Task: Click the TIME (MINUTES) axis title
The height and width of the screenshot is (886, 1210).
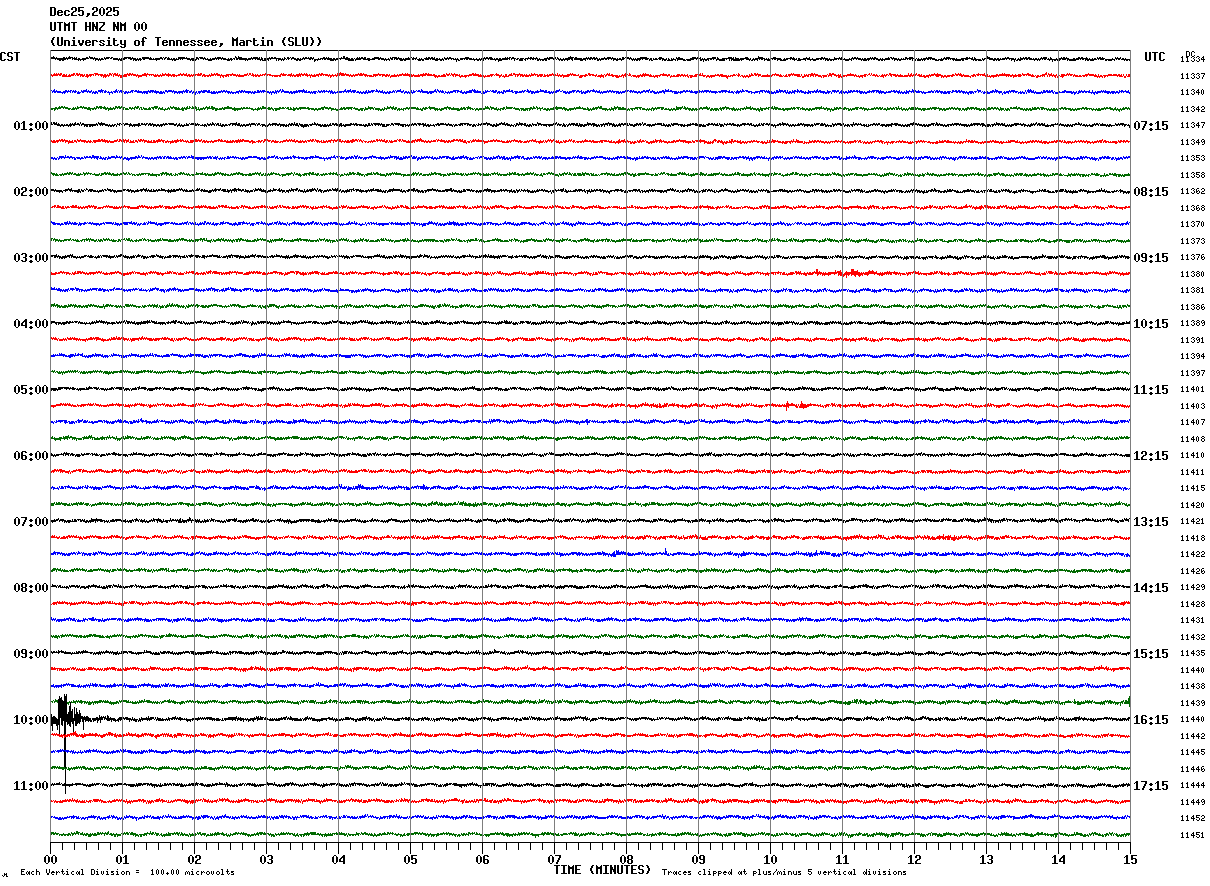Action: [x=602, y=870]
